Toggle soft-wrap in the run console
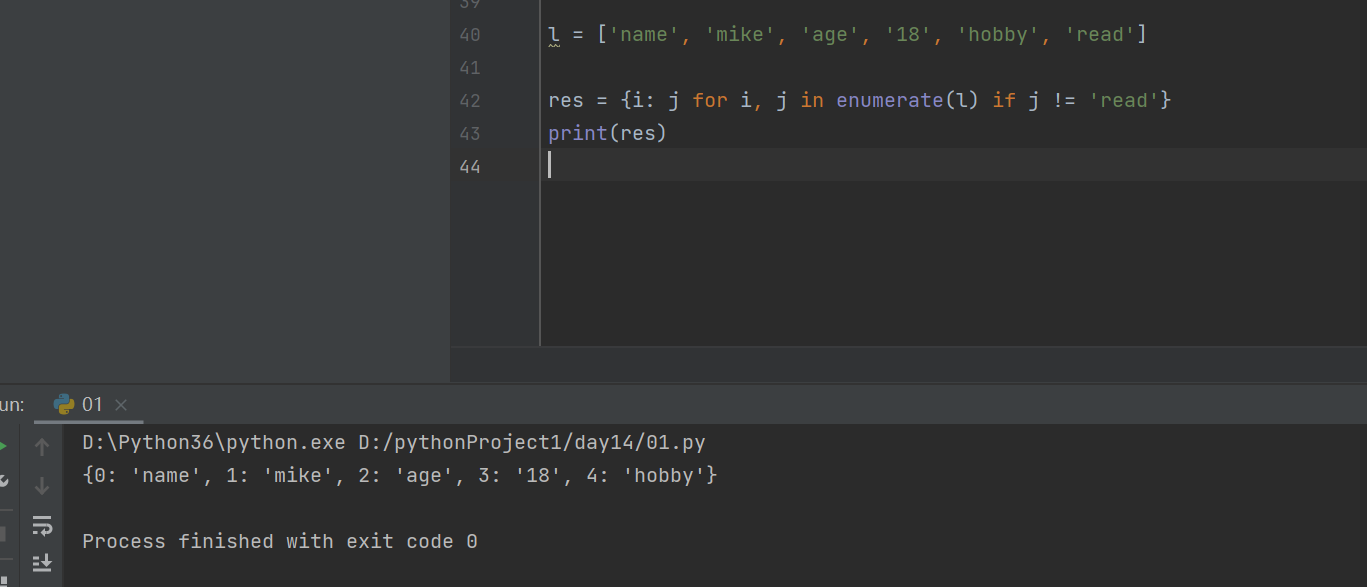This screenshot has width=1367, height=587. pos(42,525)
